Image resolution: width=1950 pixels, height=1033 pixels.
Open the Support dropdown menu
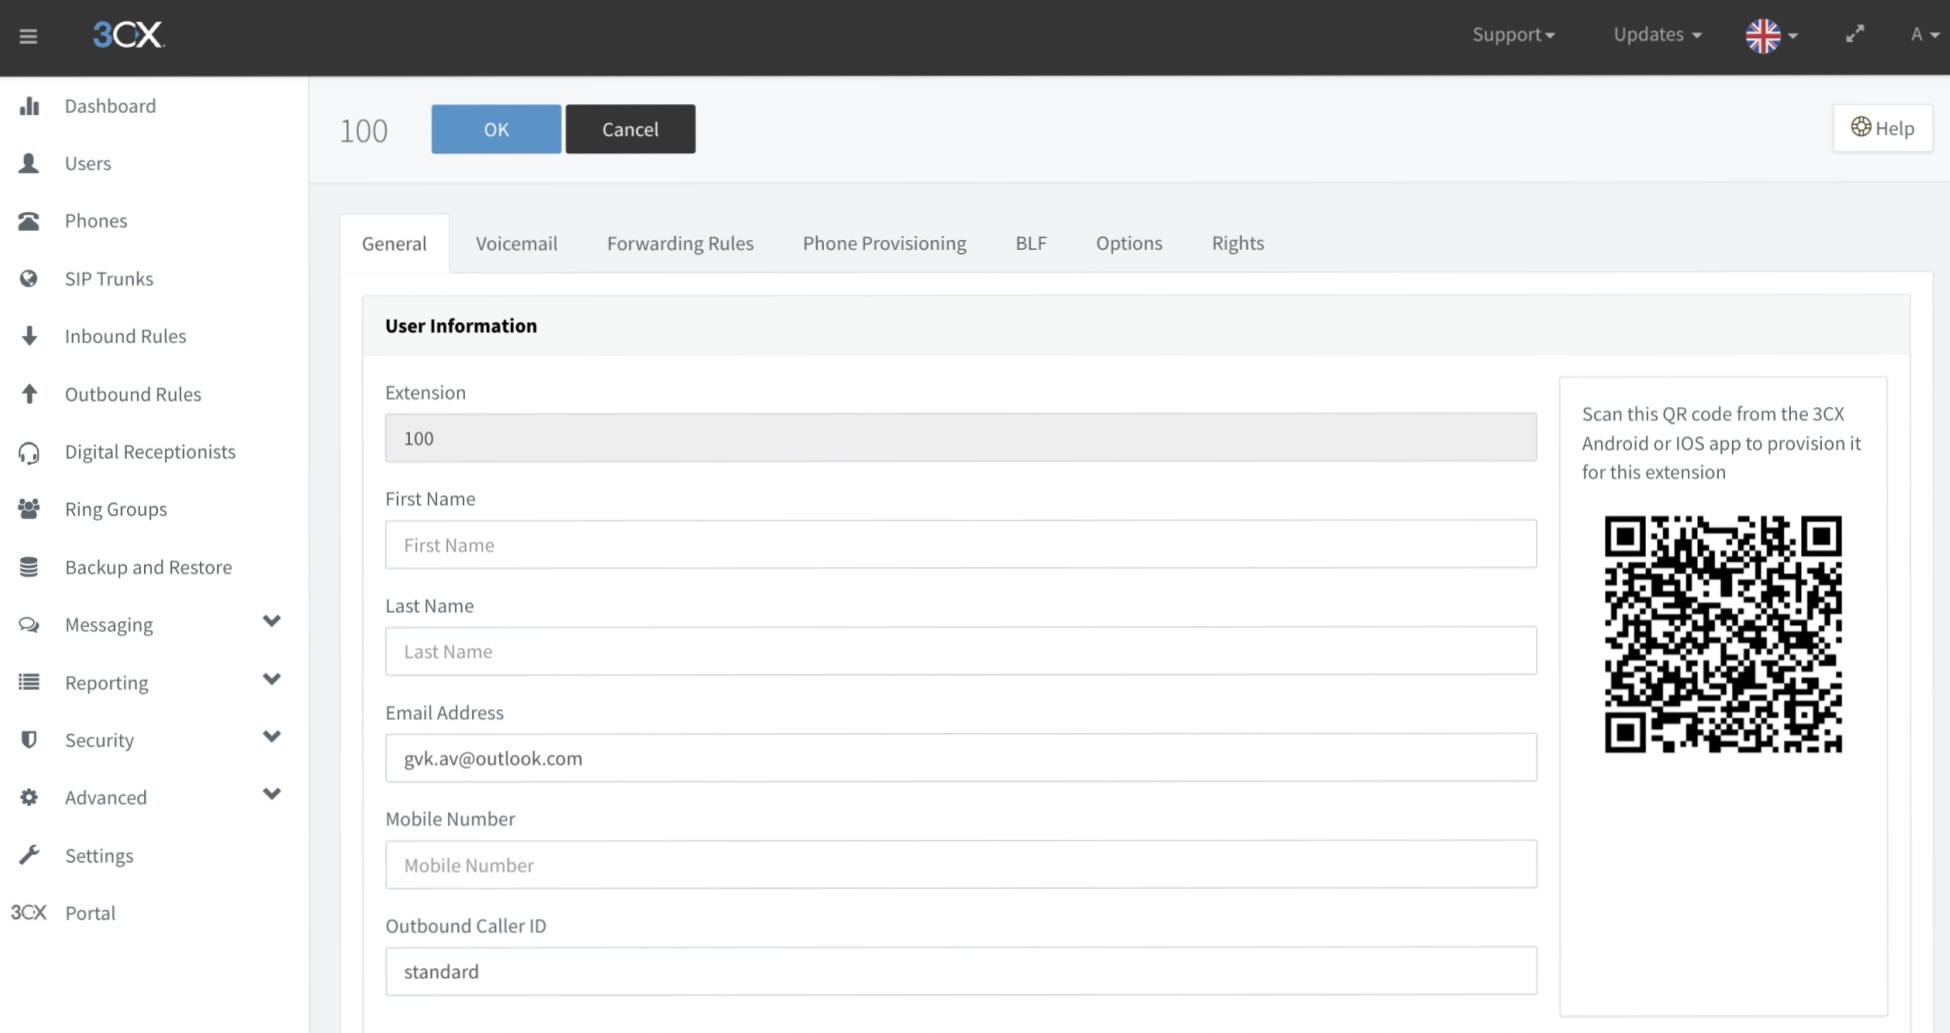pos(1512,35)
